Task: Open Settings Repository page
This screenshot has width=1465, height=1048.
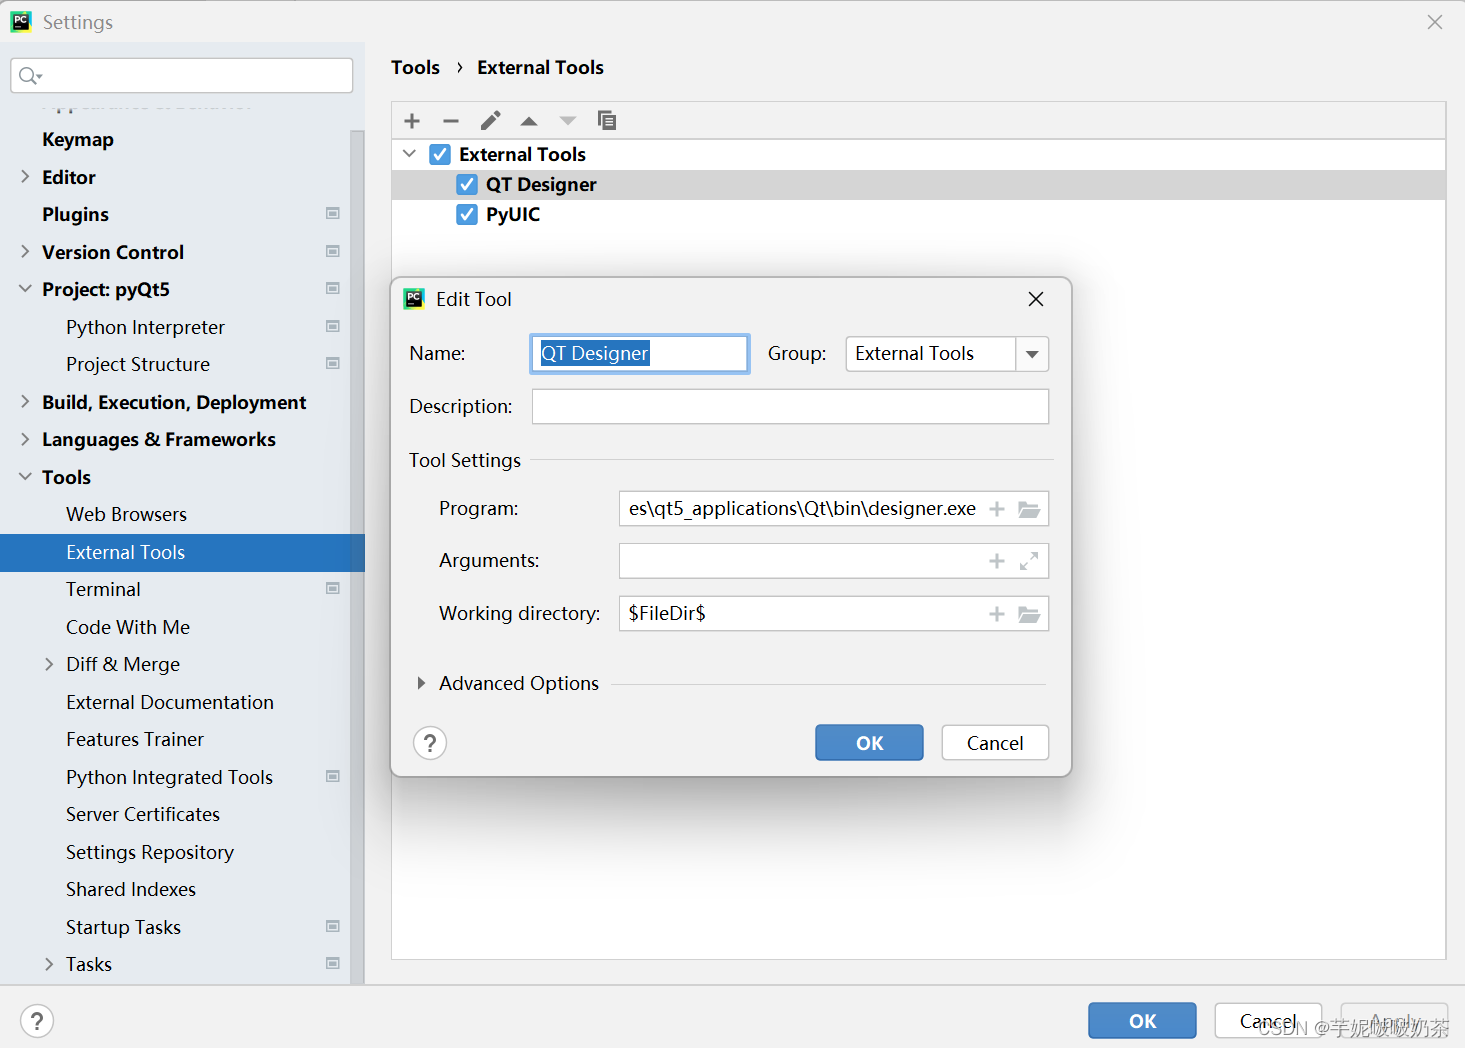Action: 150,852
